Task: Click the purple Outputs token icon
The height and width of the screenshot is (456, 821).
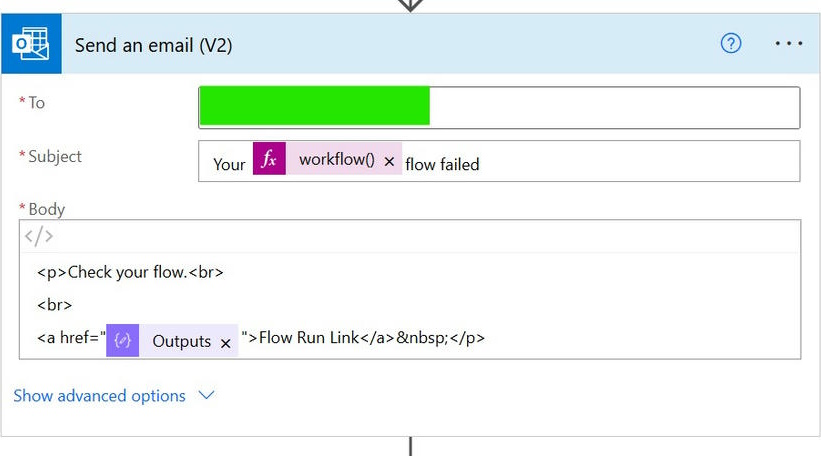Action: click(x=122, y=341)
